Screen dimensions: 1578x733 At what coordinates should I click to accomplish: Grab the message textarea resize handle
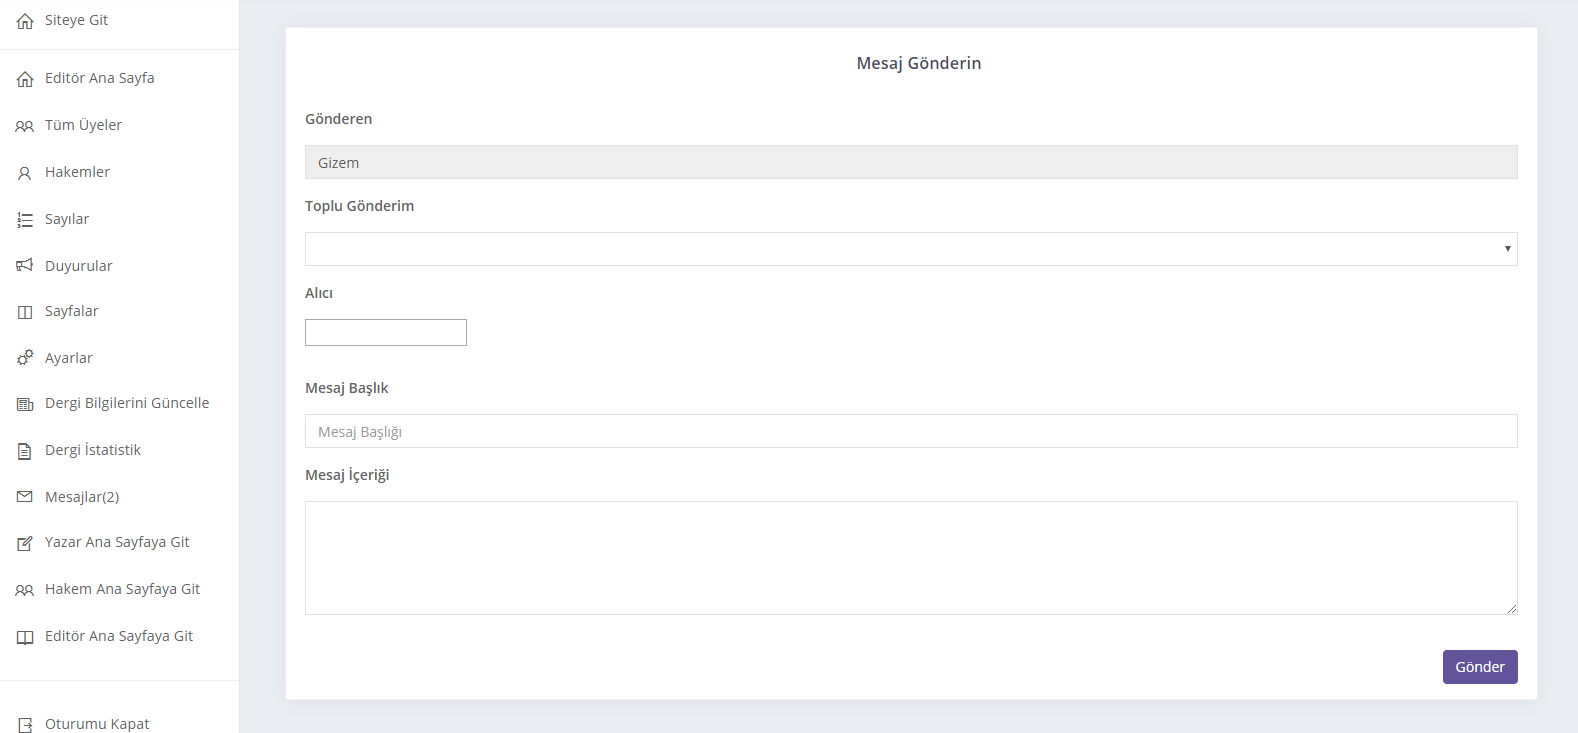[x=1511, y=608]
